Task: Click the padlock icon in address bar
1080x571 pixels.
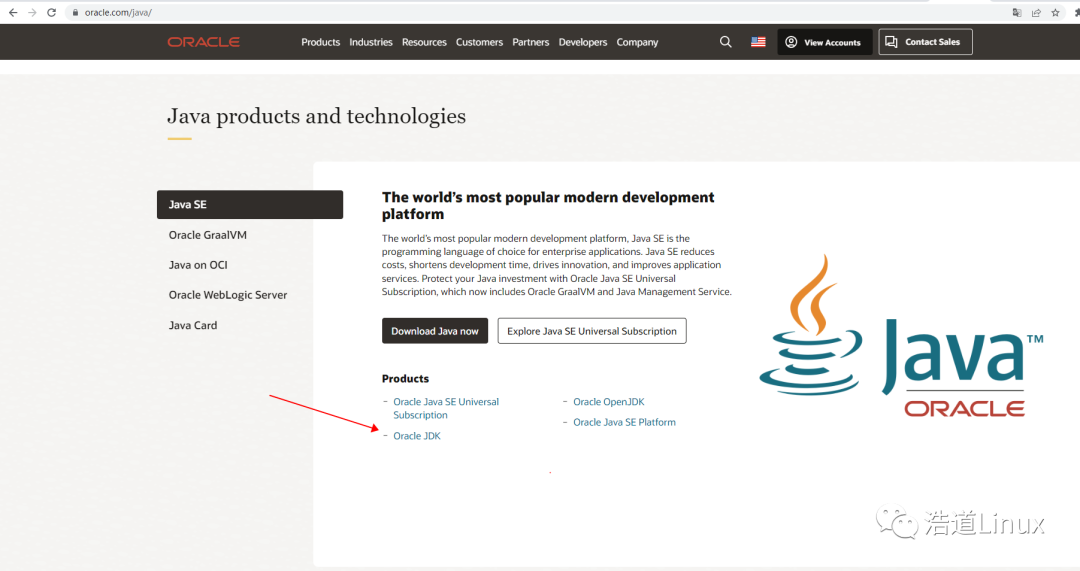Action: [x=75, y=12]
